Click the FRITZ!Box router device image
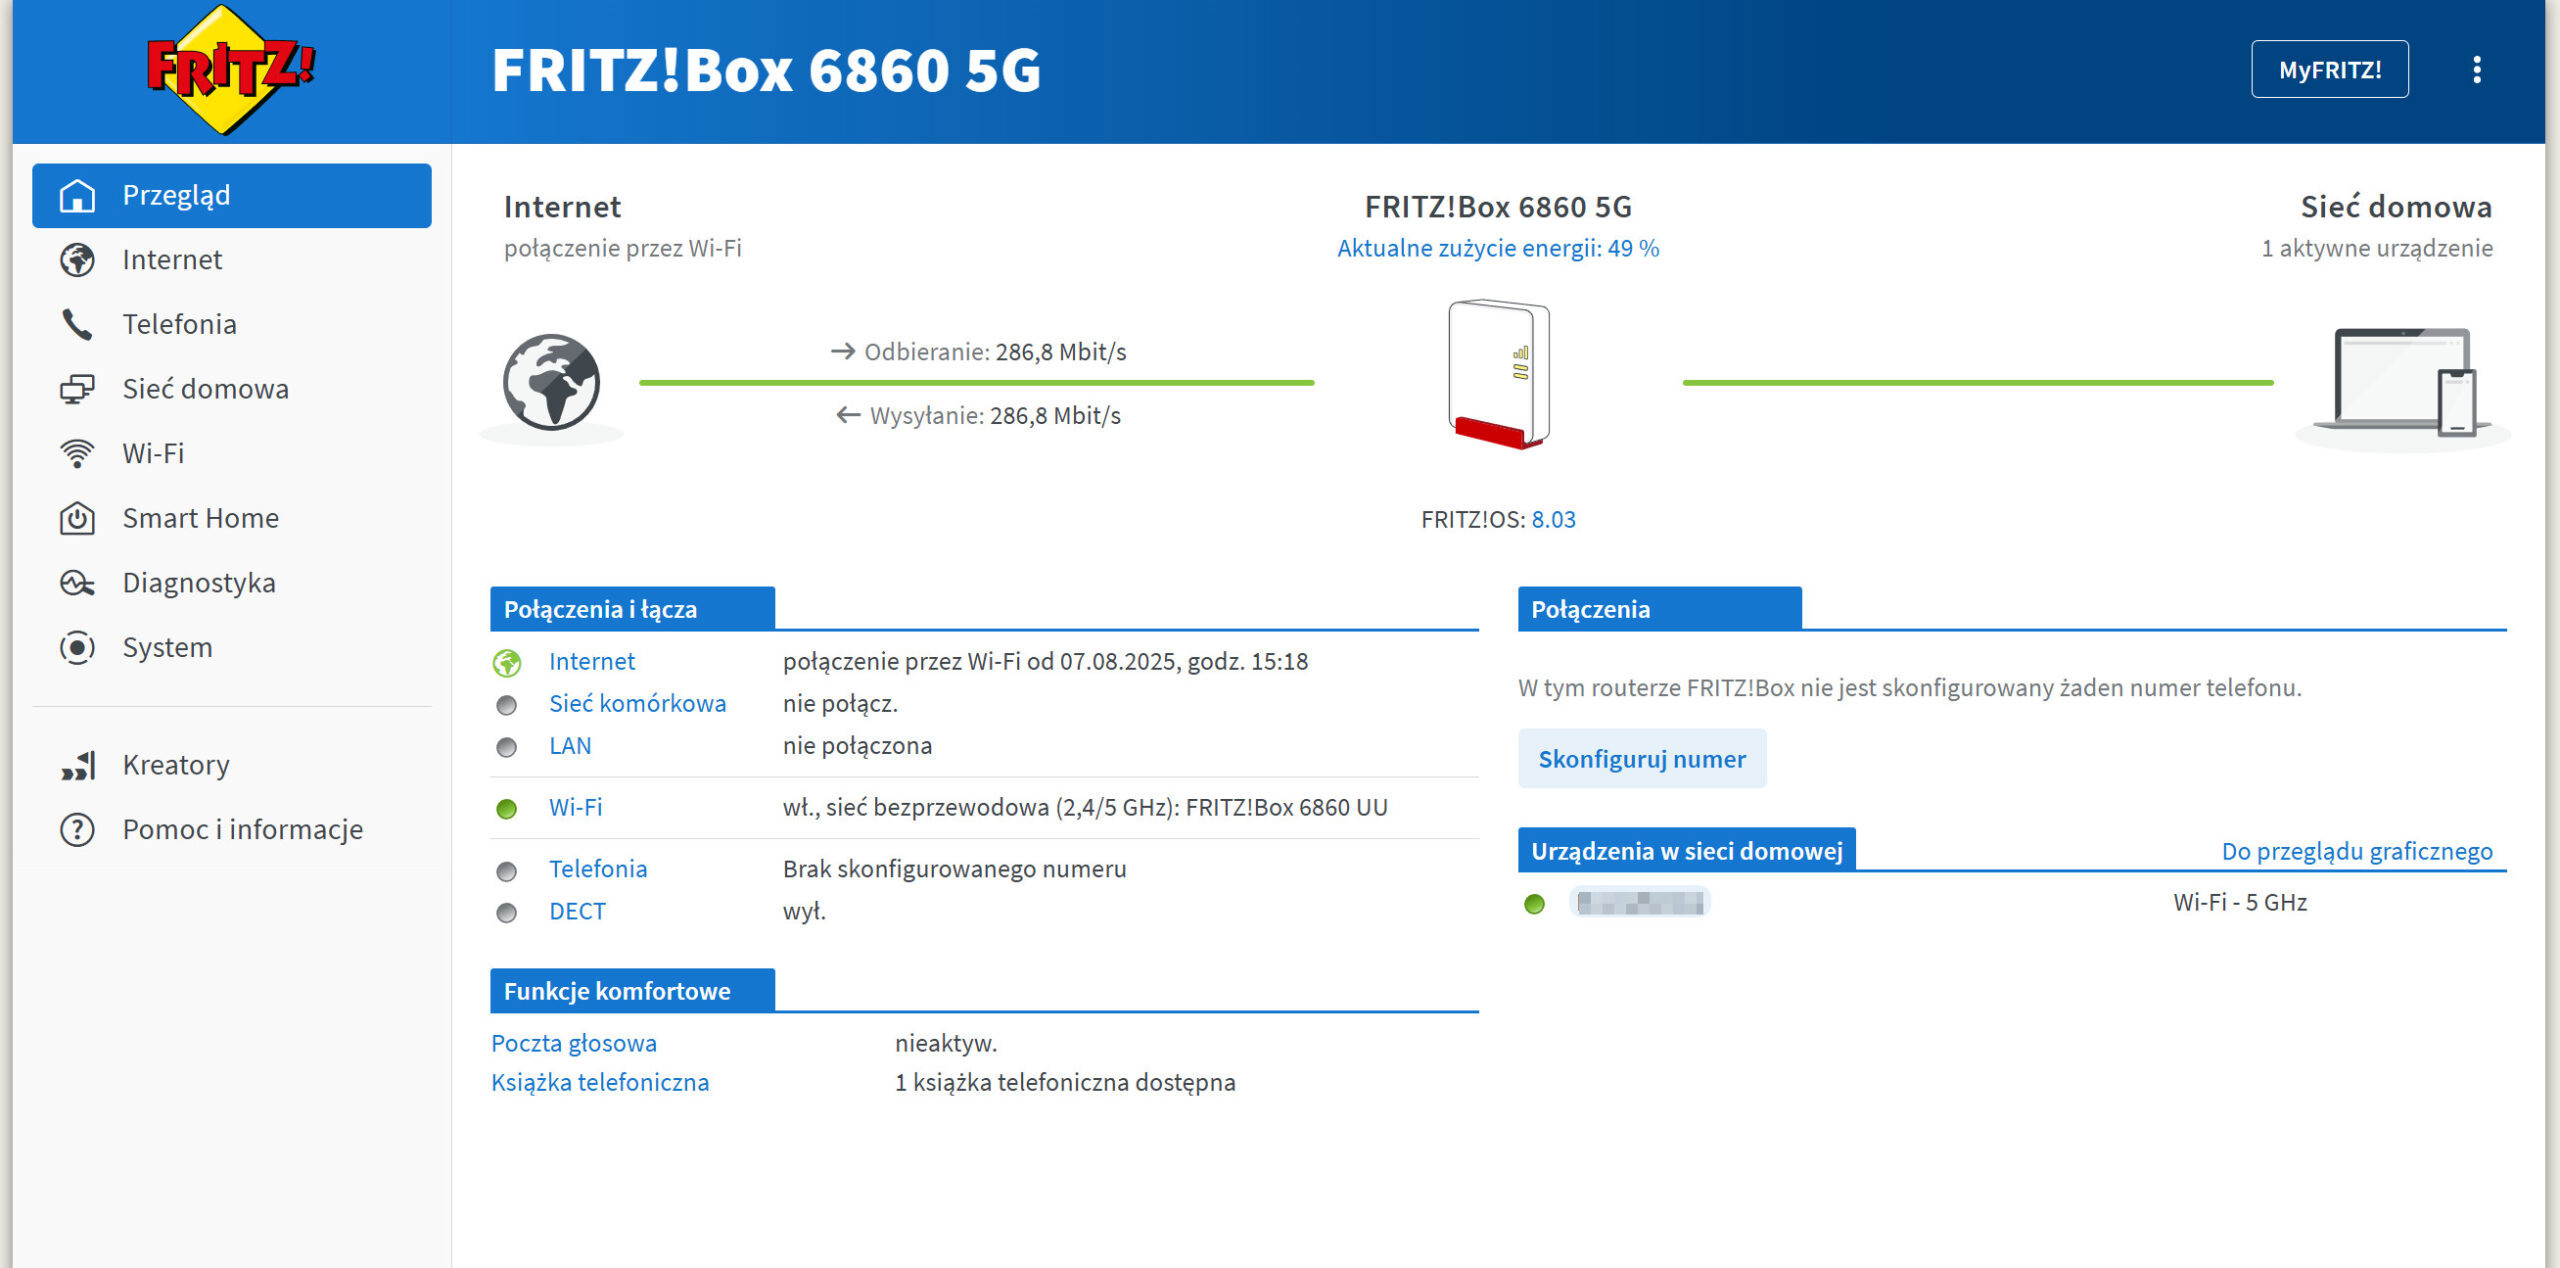 [x=1499, y=374]
